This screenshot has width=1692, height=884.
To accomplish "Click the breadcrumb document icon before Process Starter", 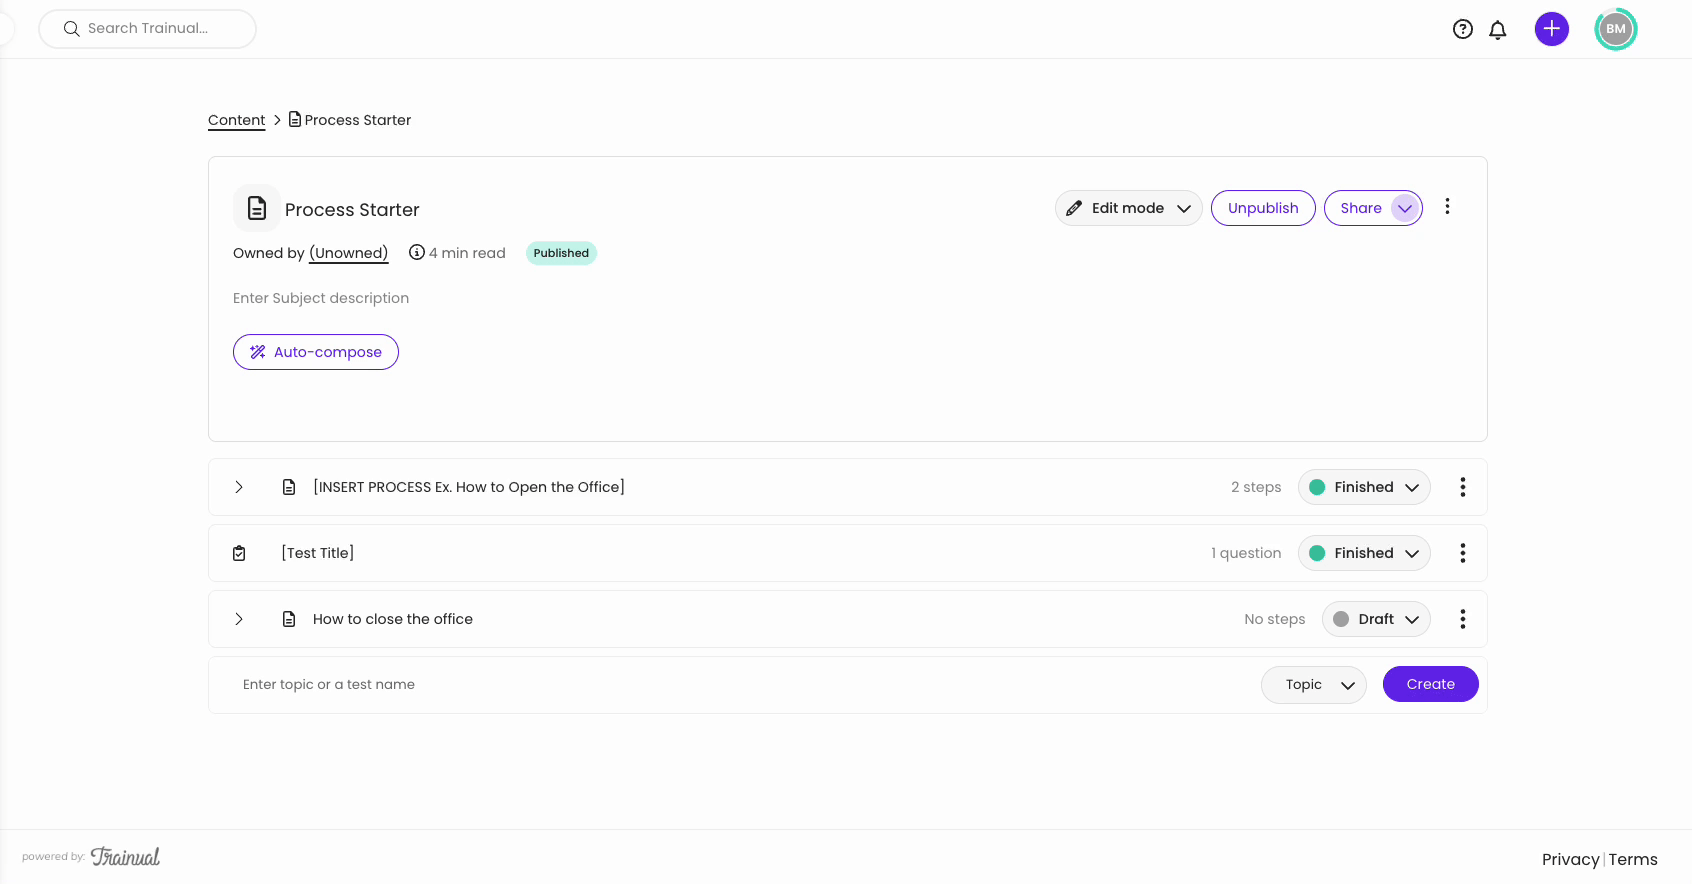I will 295,119.
